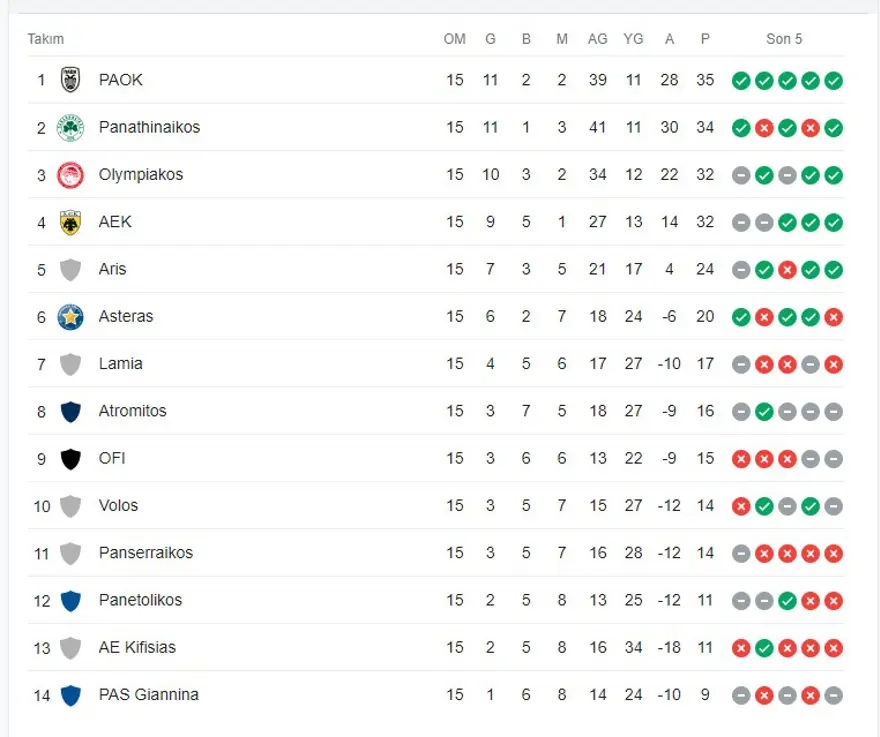The width and height of the screenshot is (880, 737).
Task: Open the Panathinaikos team page
Action: pos(149,127)
